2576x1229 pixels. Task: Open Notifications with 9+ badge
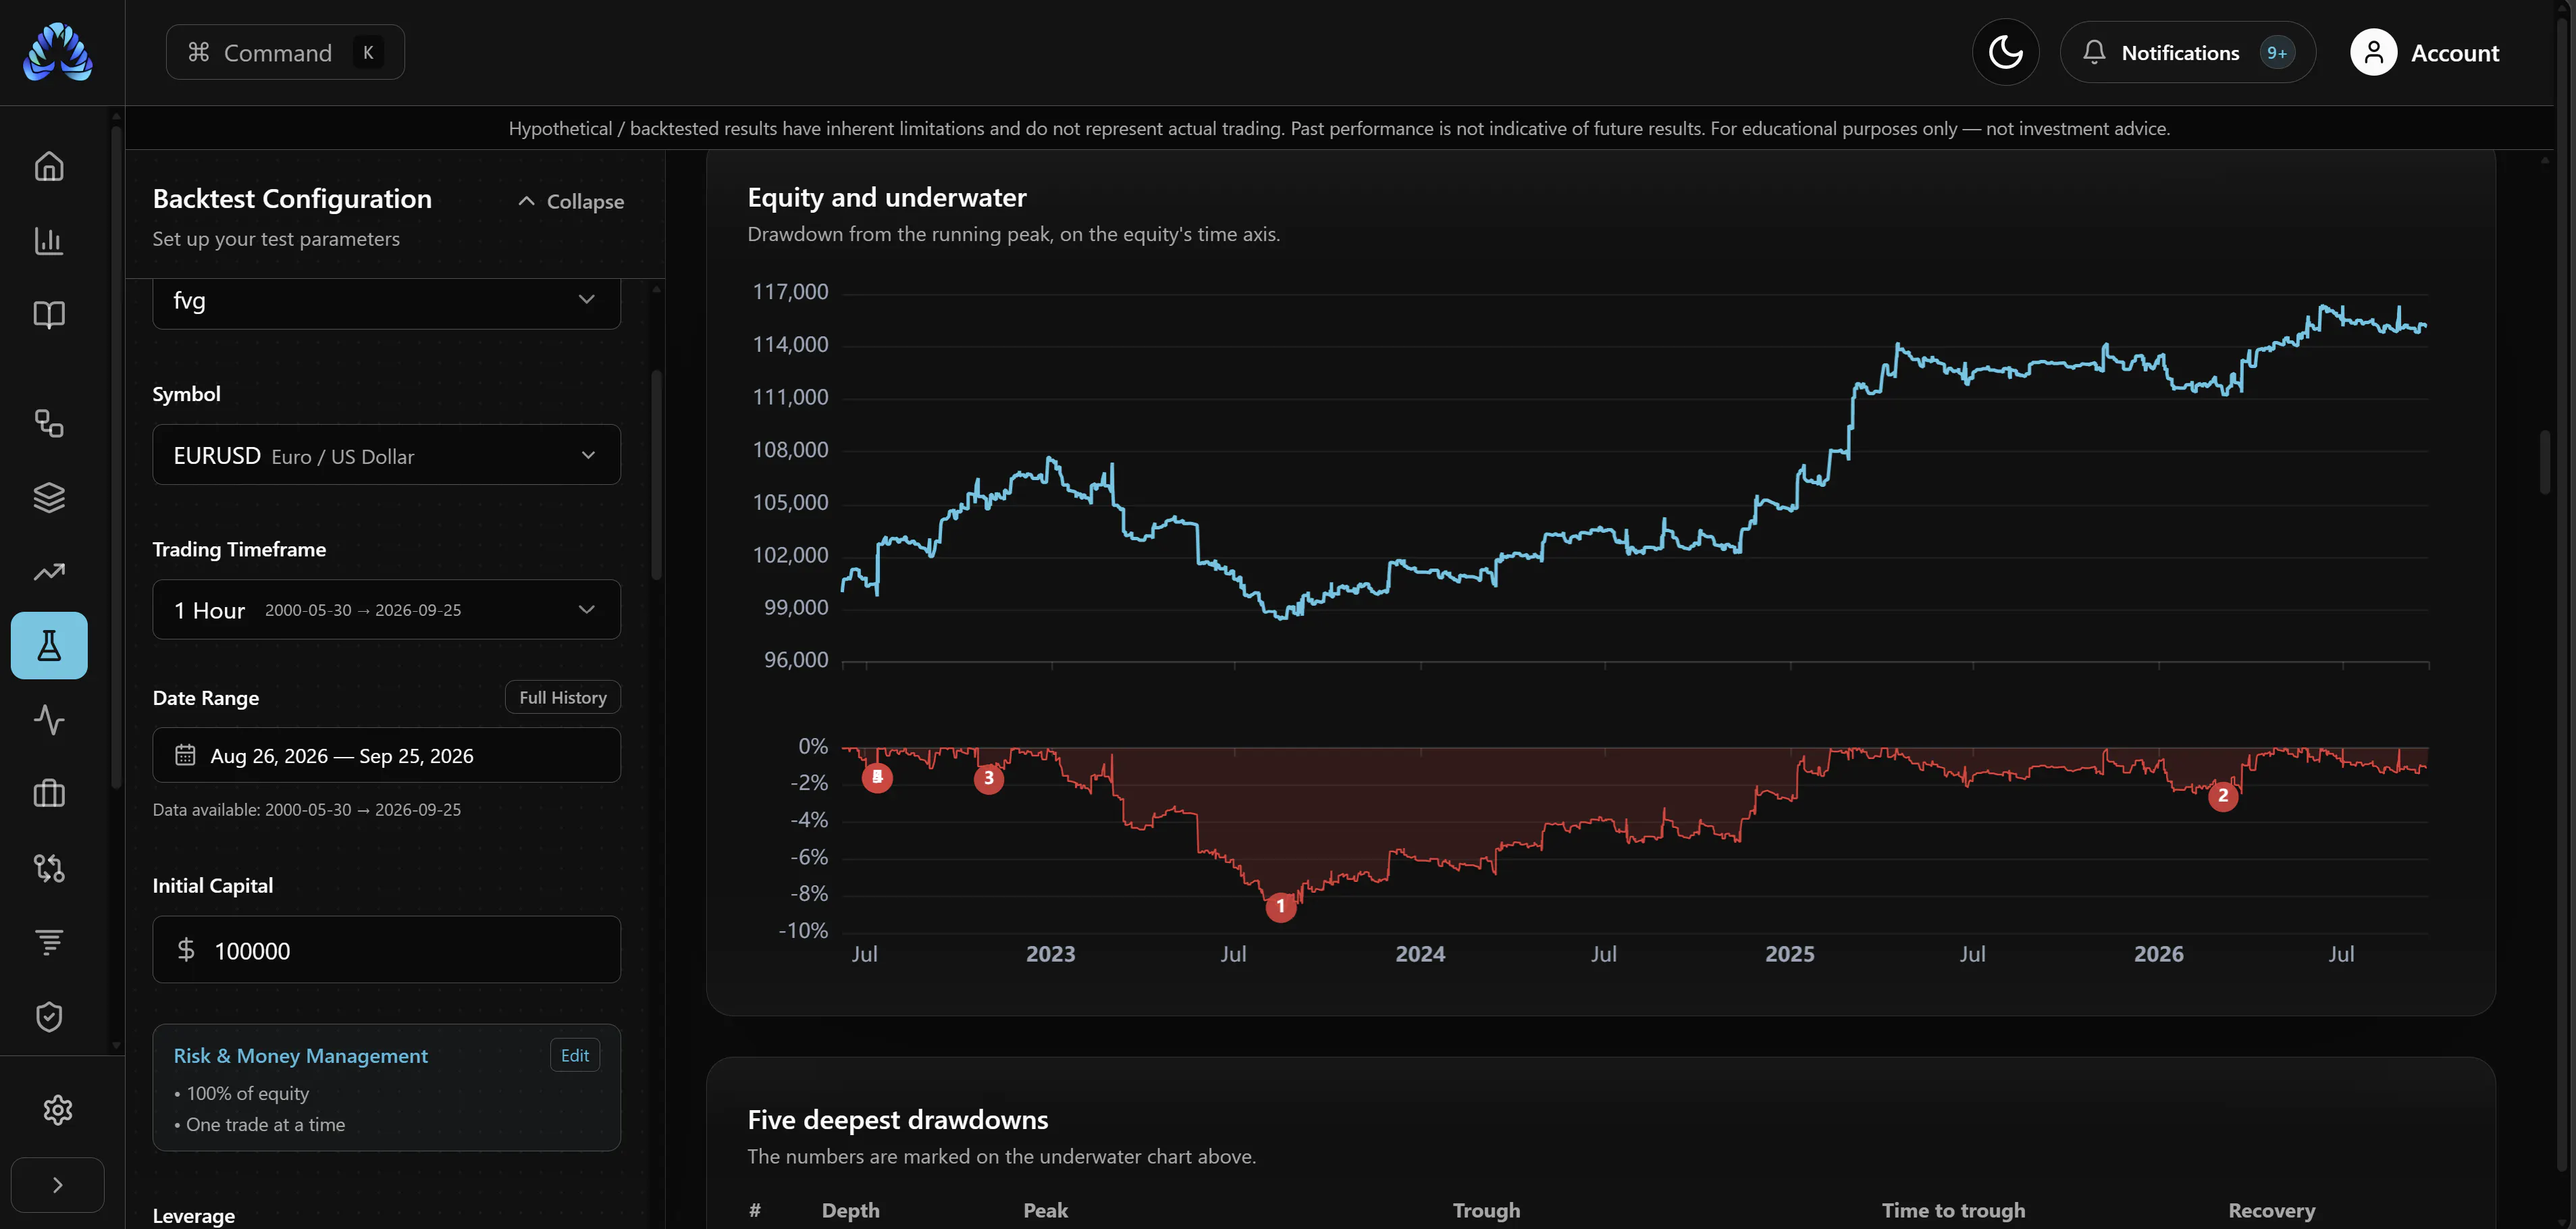[x=2188, y=52]
